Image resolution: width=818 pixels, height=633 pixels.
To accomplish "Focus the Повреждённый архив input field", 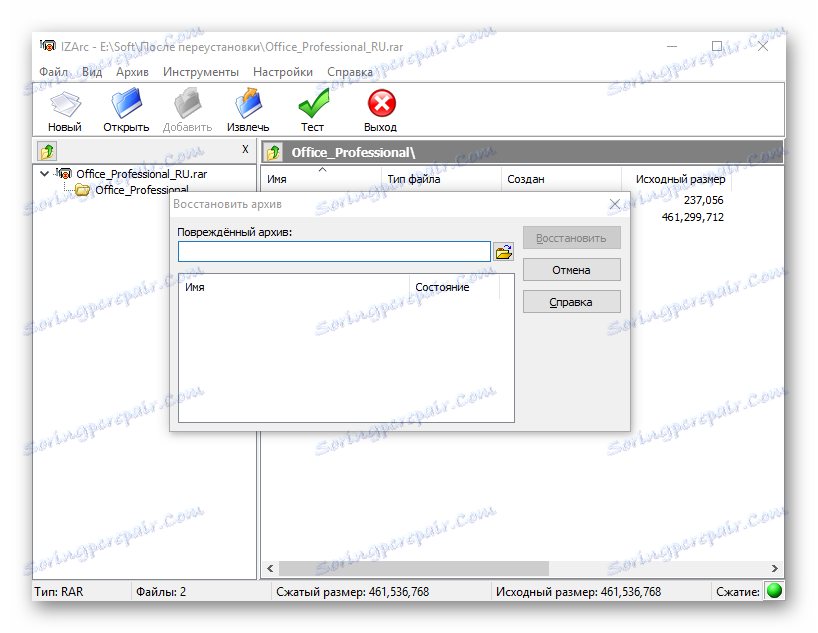I will pyautogui.click(x=334, y=252).
